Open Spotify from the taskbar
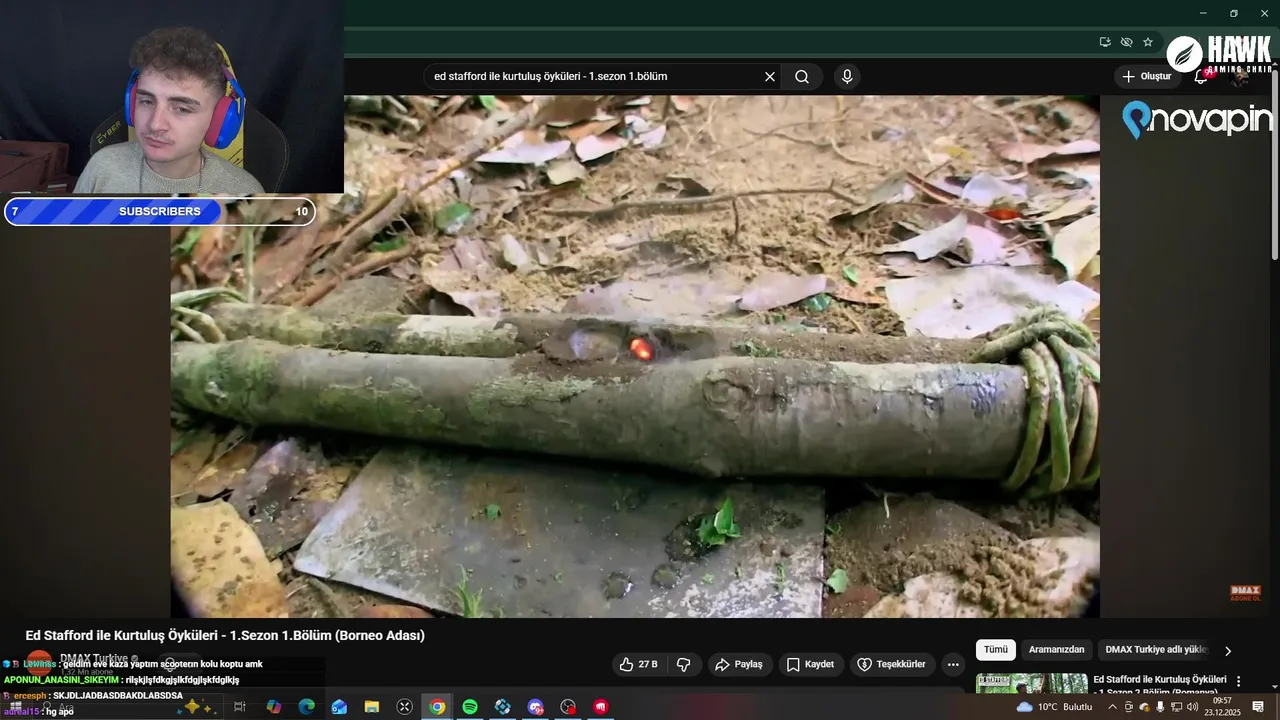This screenshot has width=1280, height=720. coord(470,707)
